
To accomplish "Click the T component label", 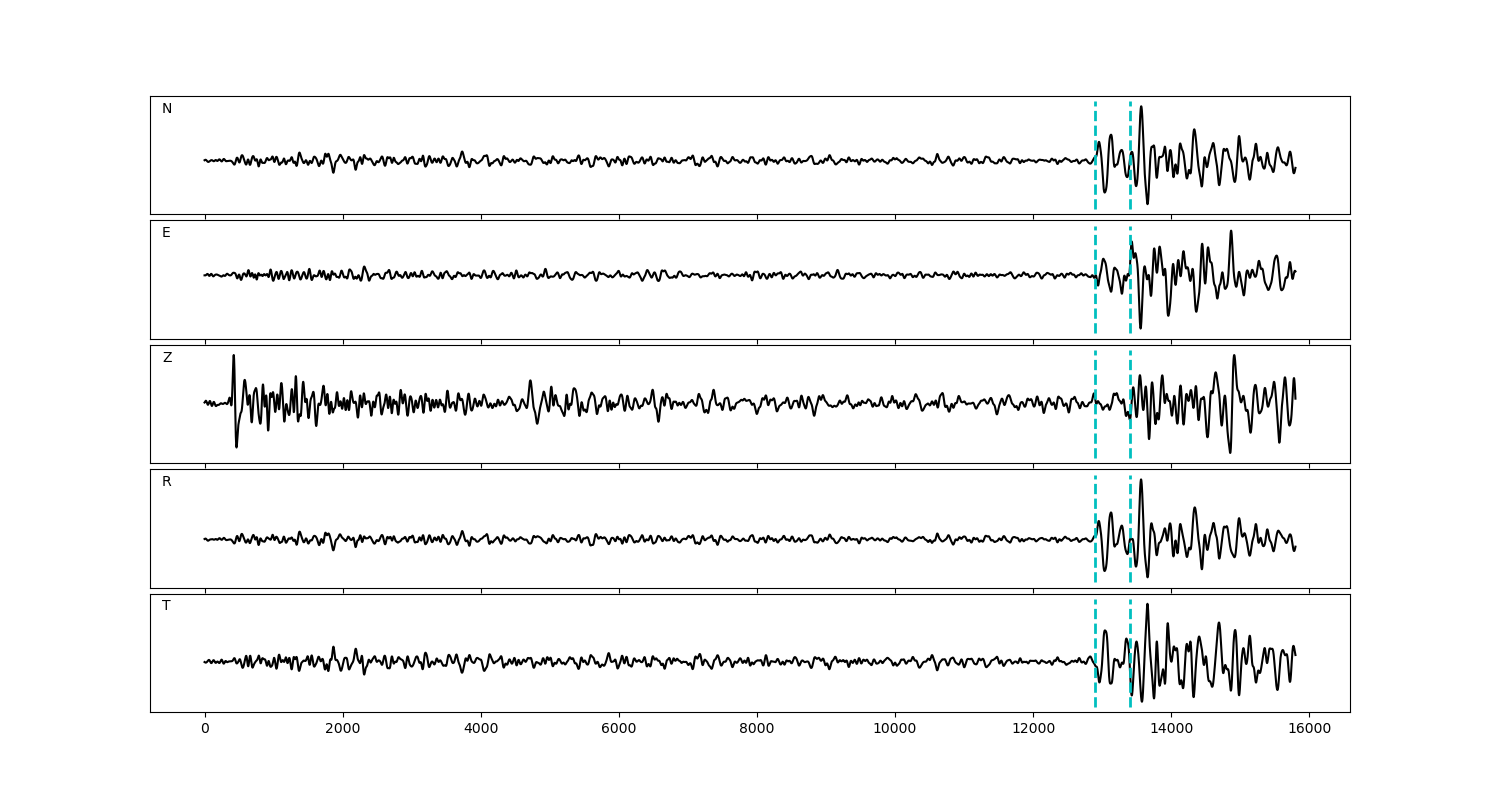I will coord(166,606).
